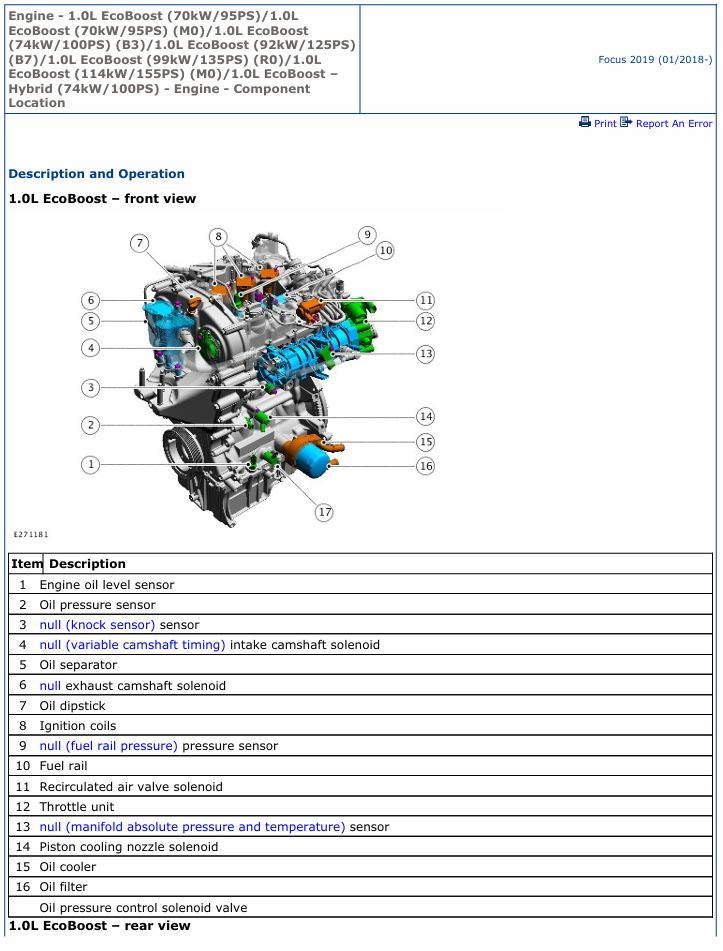Click the '1.0L EcoBoost – rear view' heading
The height and width of the screenshot is (951, 723).
click(99, 926)
